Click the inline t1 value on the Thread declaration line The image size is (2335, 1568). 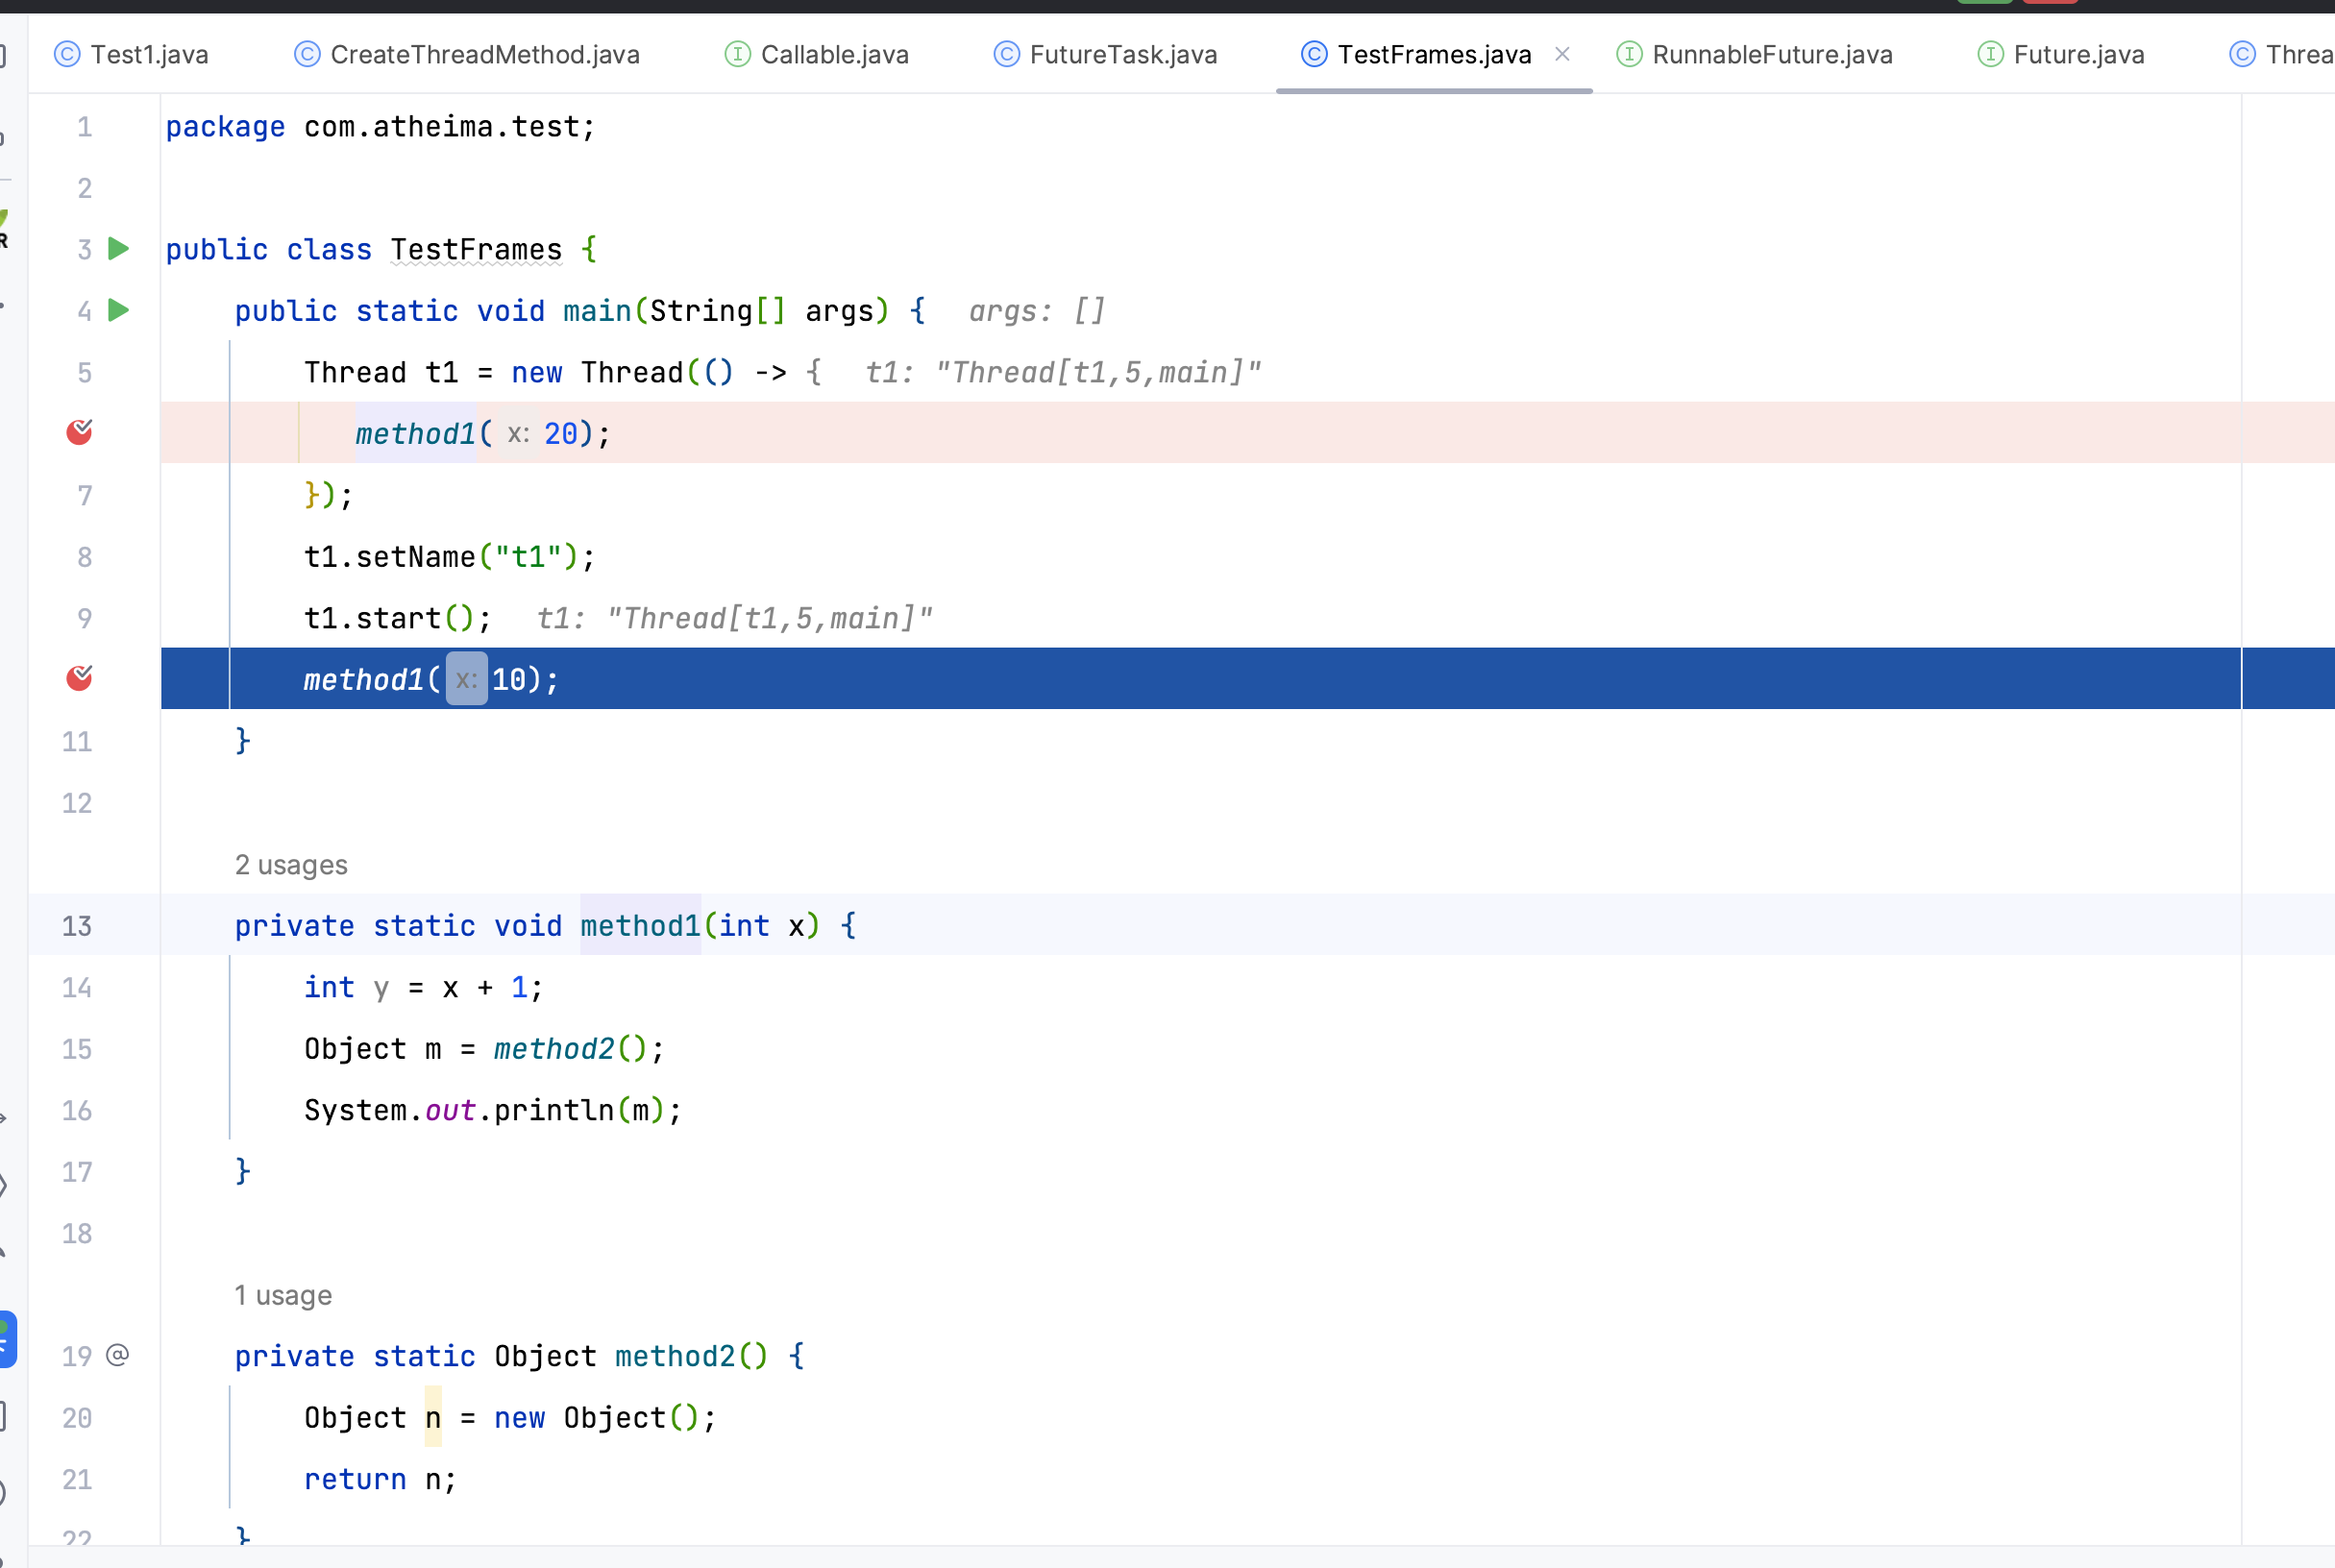click(1063, 373)
